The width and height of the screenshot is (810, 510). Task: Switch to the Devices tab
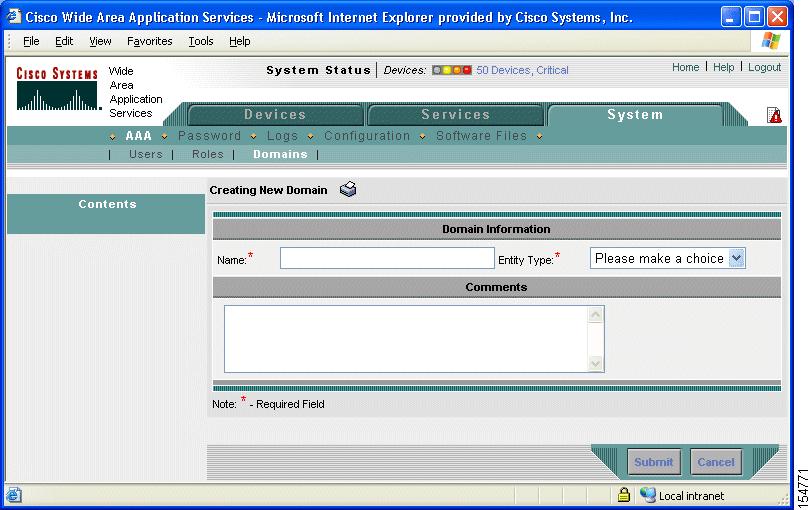coord(275,115)
